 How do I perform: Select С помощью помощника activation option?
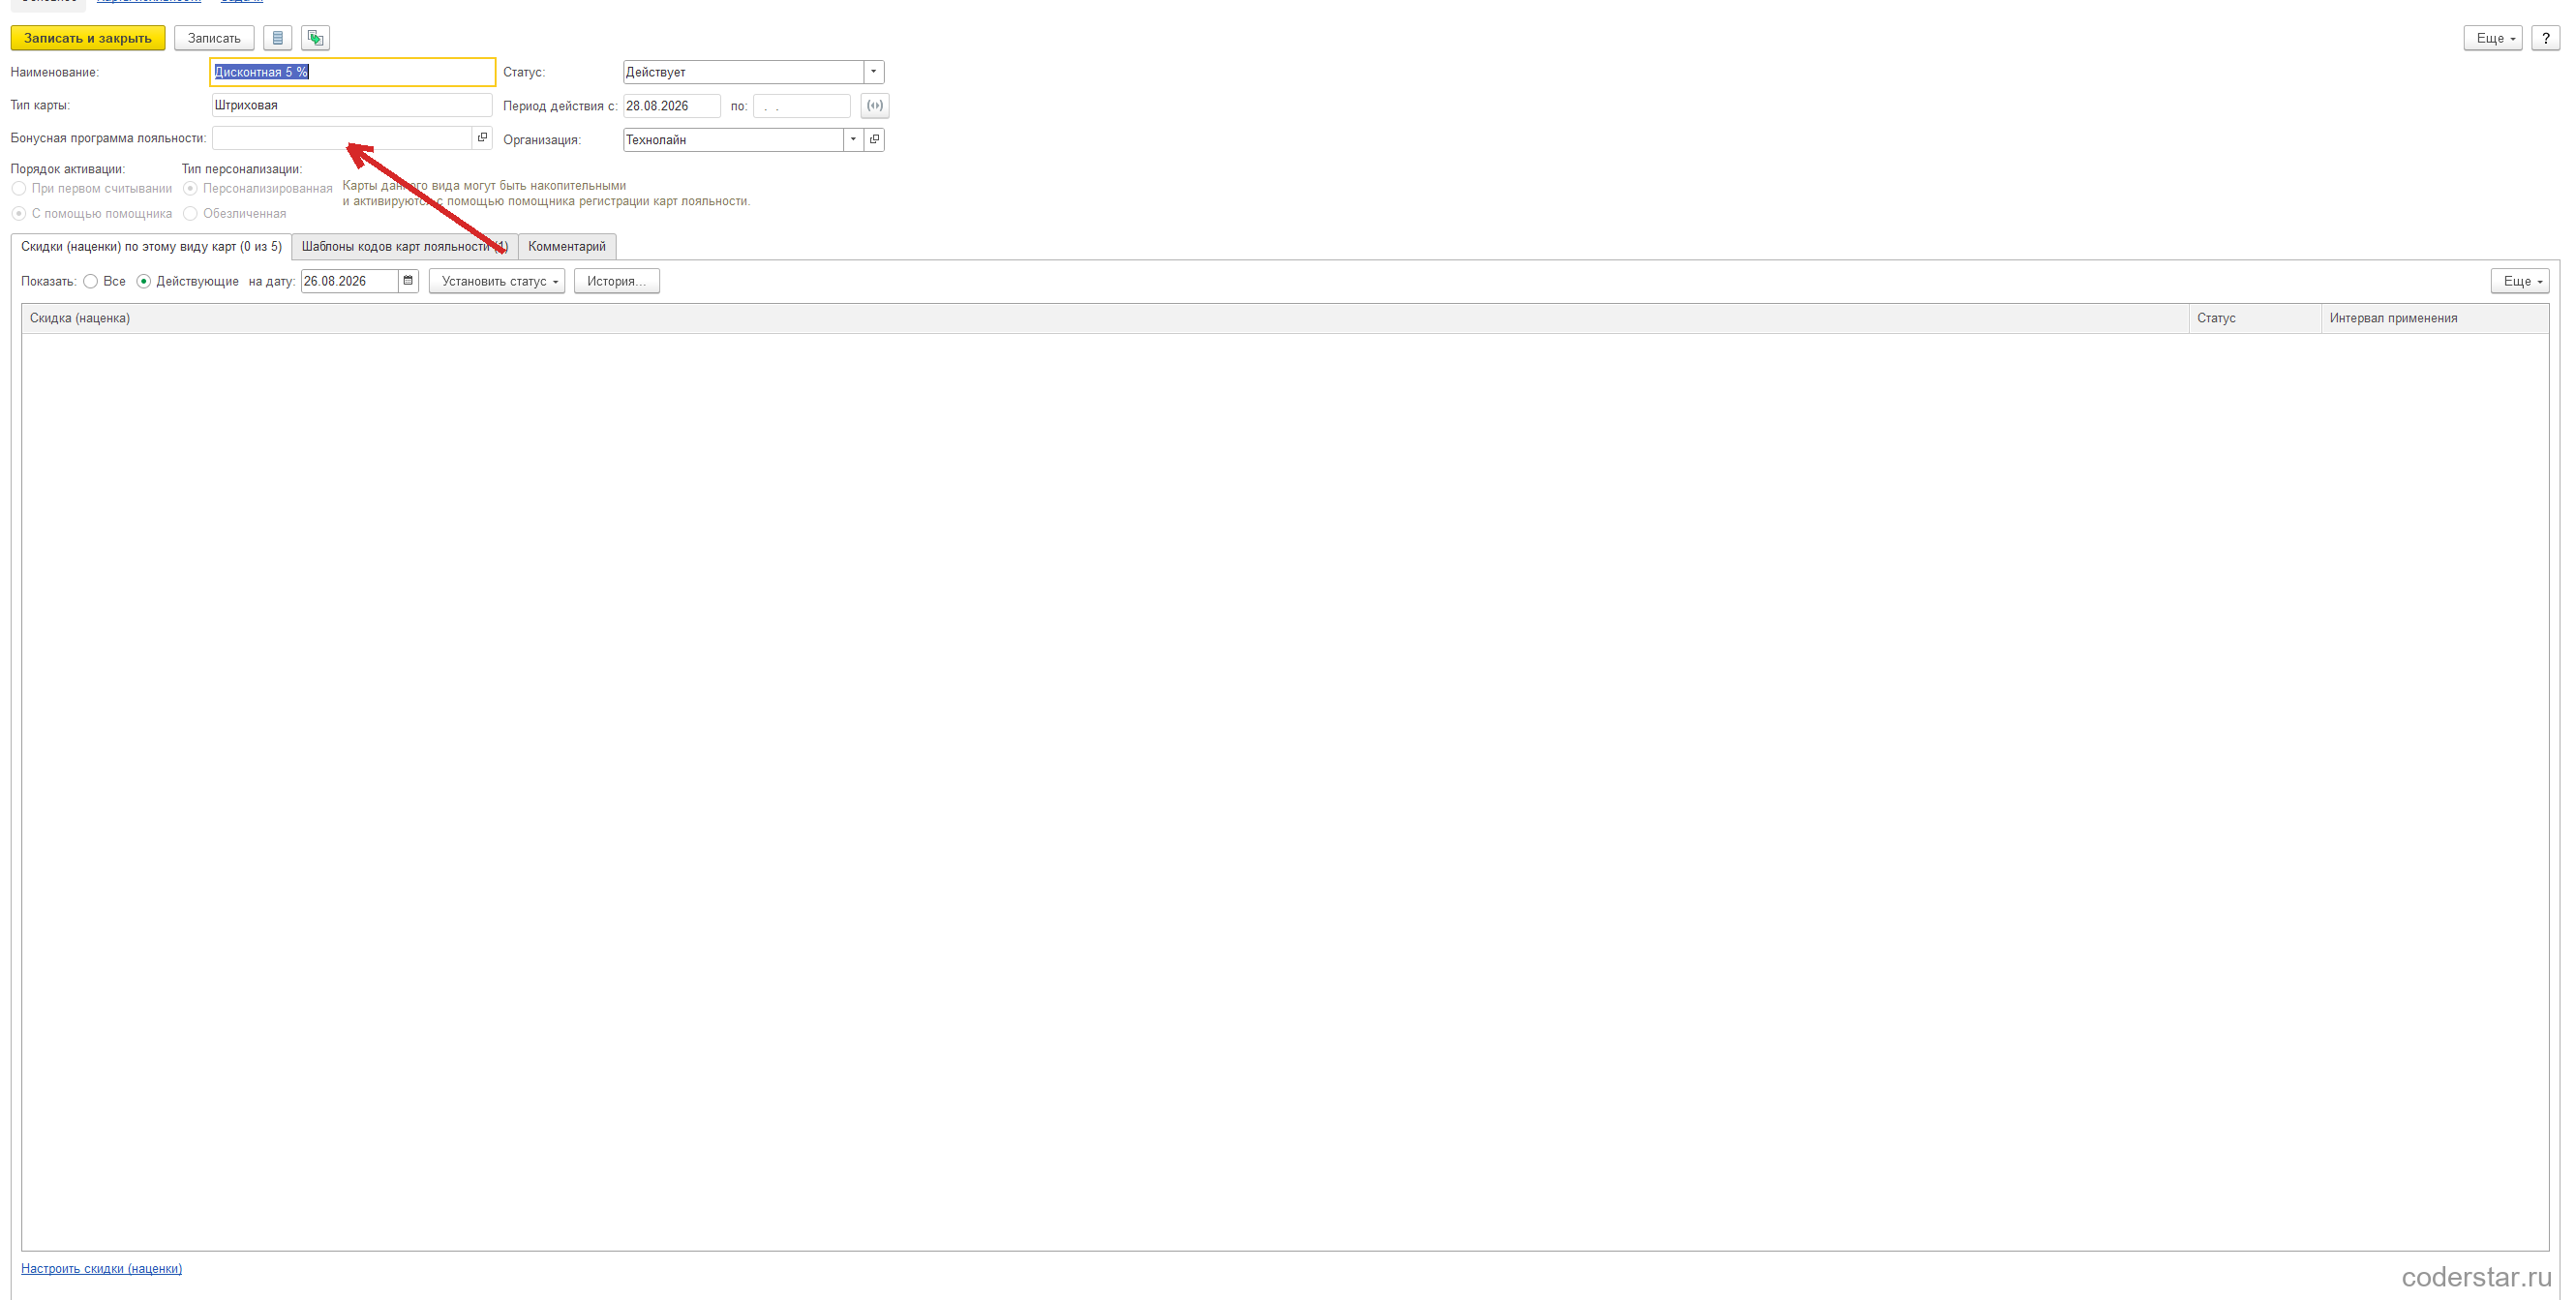tap(19, 214)
